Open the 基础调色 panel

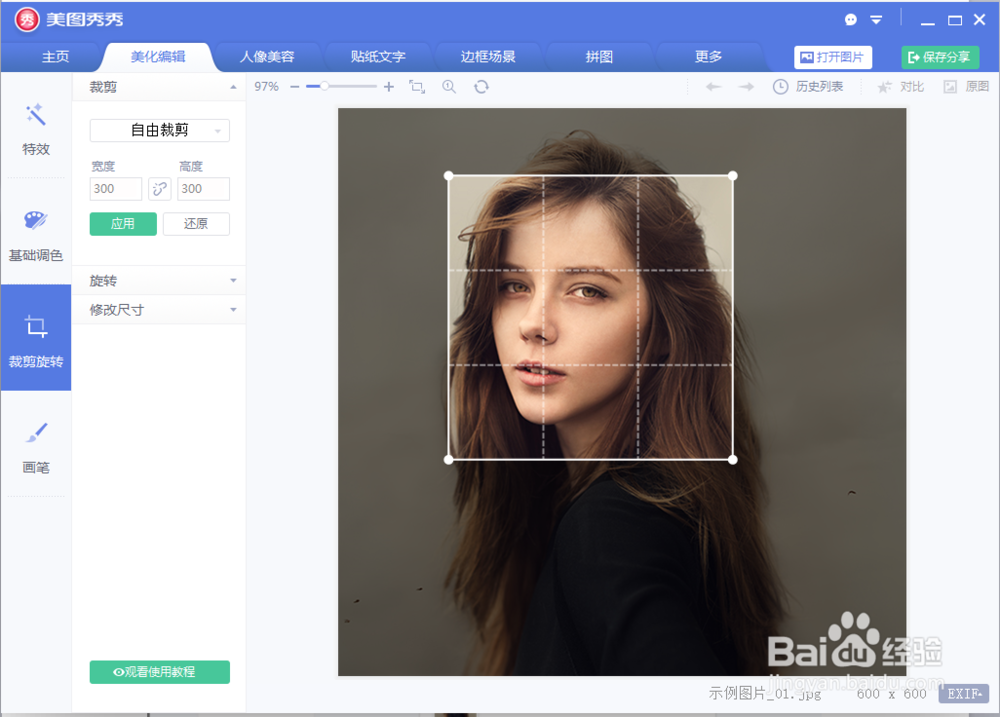click(x=36, y=239)
